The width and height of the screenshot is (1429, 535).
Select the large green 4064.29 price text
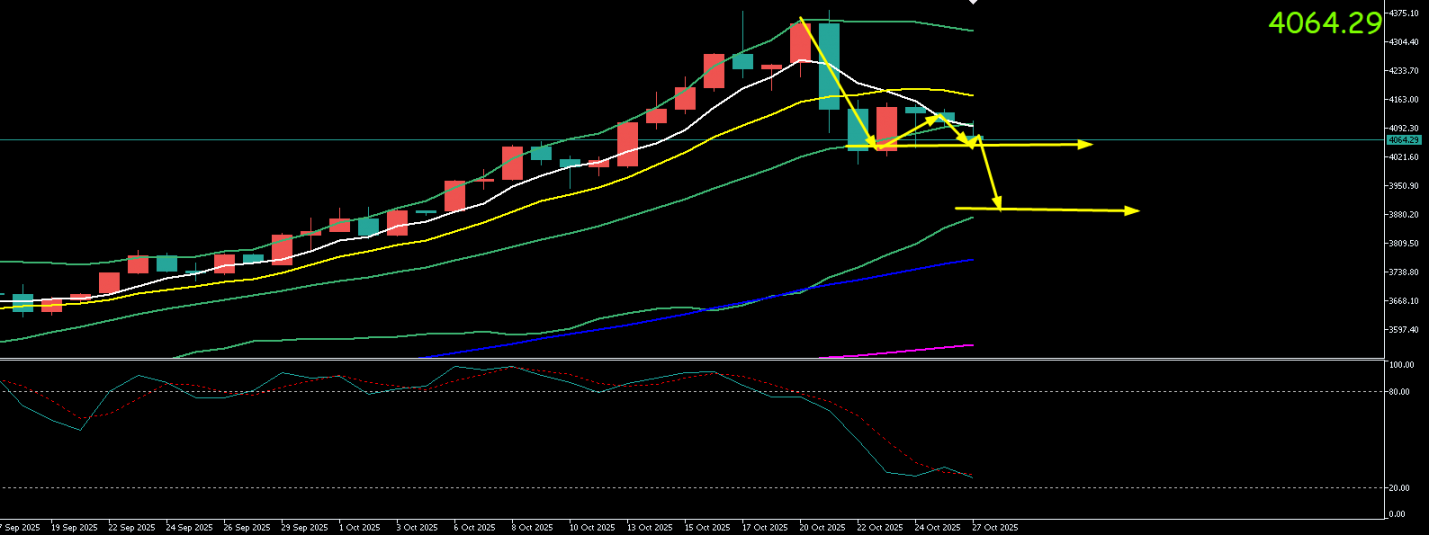[1324, 22]
